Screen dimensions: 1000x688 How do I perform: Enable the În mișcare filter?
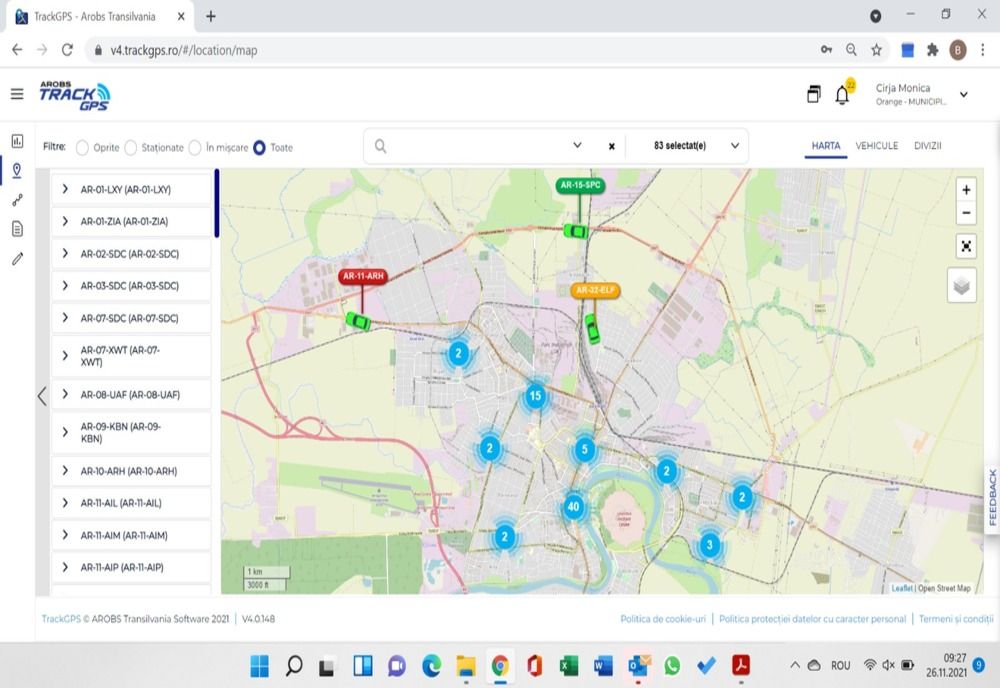coord(195,147)
